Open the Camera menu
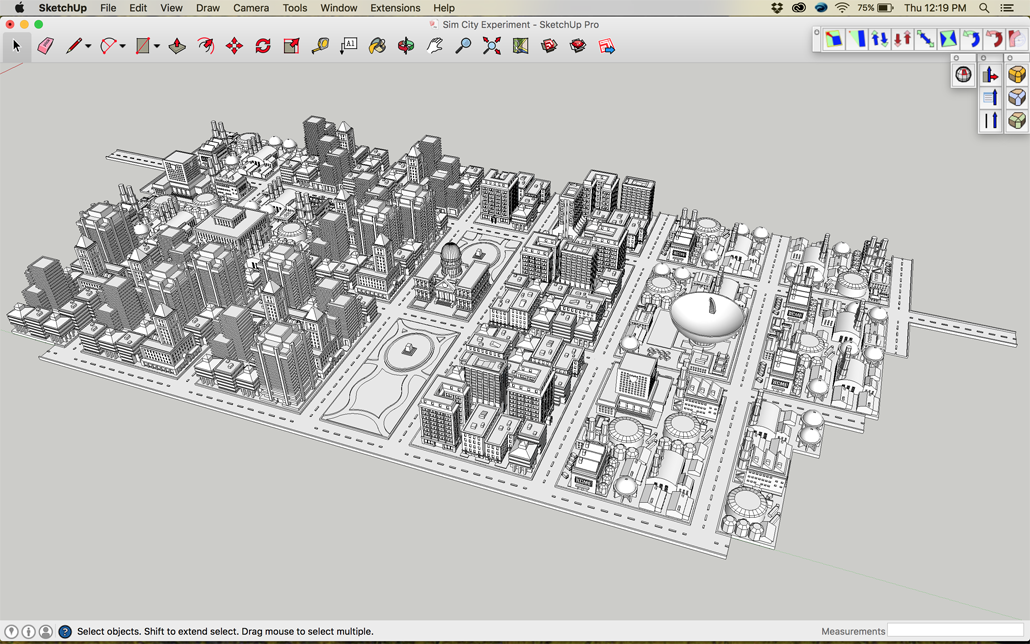This screenshot has width=1030, height=644. [251, 8]
